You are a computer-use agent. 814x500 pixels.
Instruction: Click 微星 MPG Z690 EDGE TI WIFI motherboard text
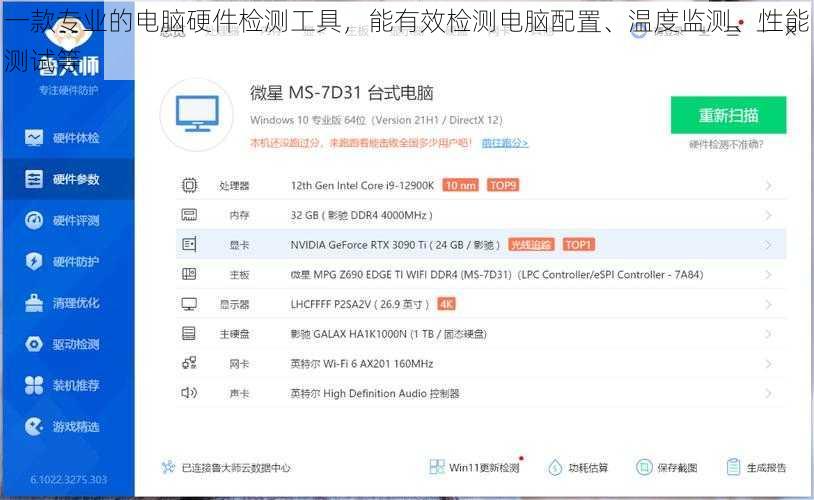(x=497, y=275)
